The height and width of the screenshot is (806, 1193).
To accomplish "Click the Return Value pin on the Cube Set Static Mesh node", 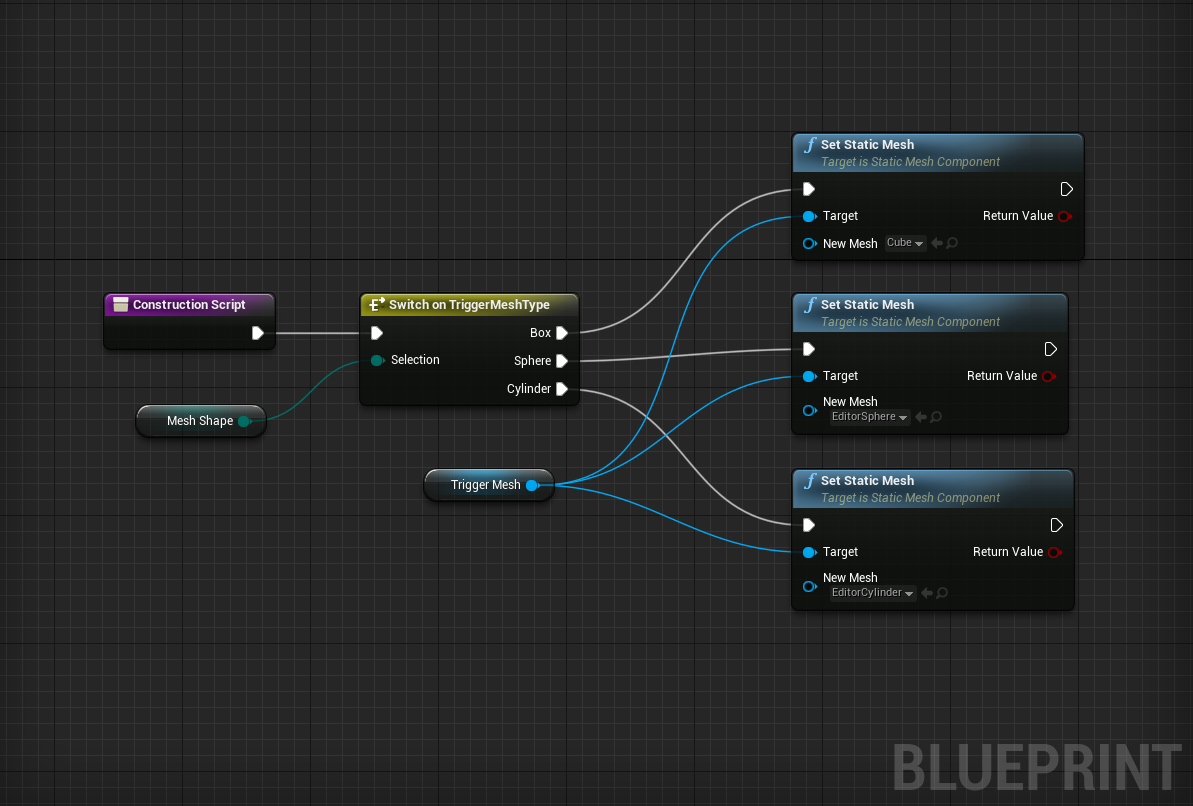I will 1065,216.
